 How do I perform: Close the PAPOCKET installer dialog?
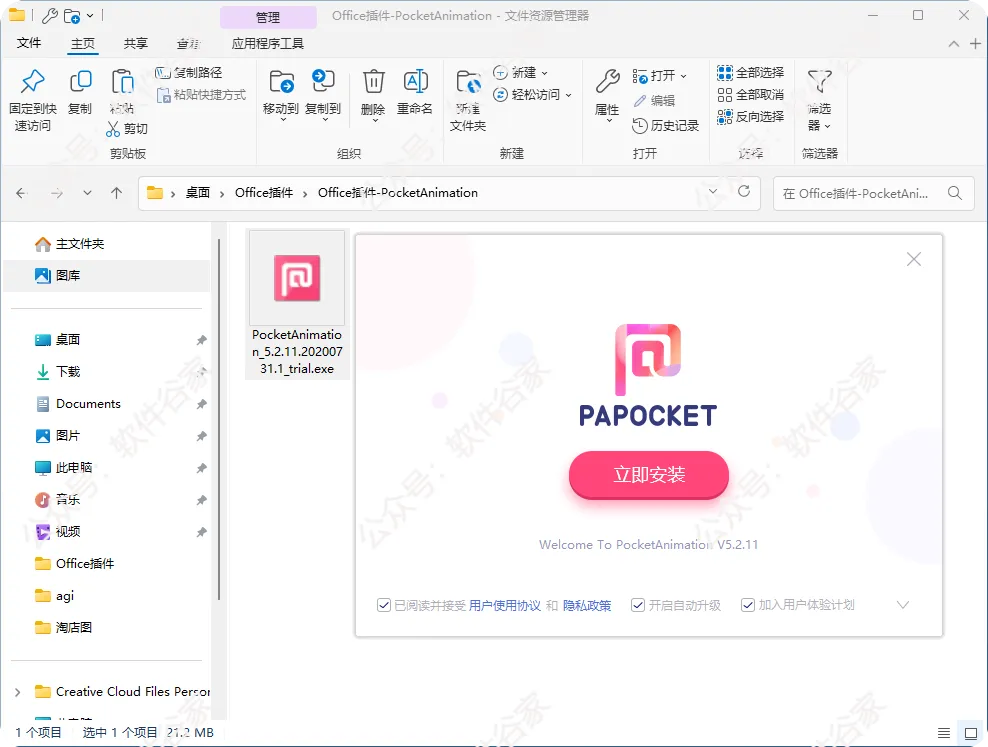[914, 259]
